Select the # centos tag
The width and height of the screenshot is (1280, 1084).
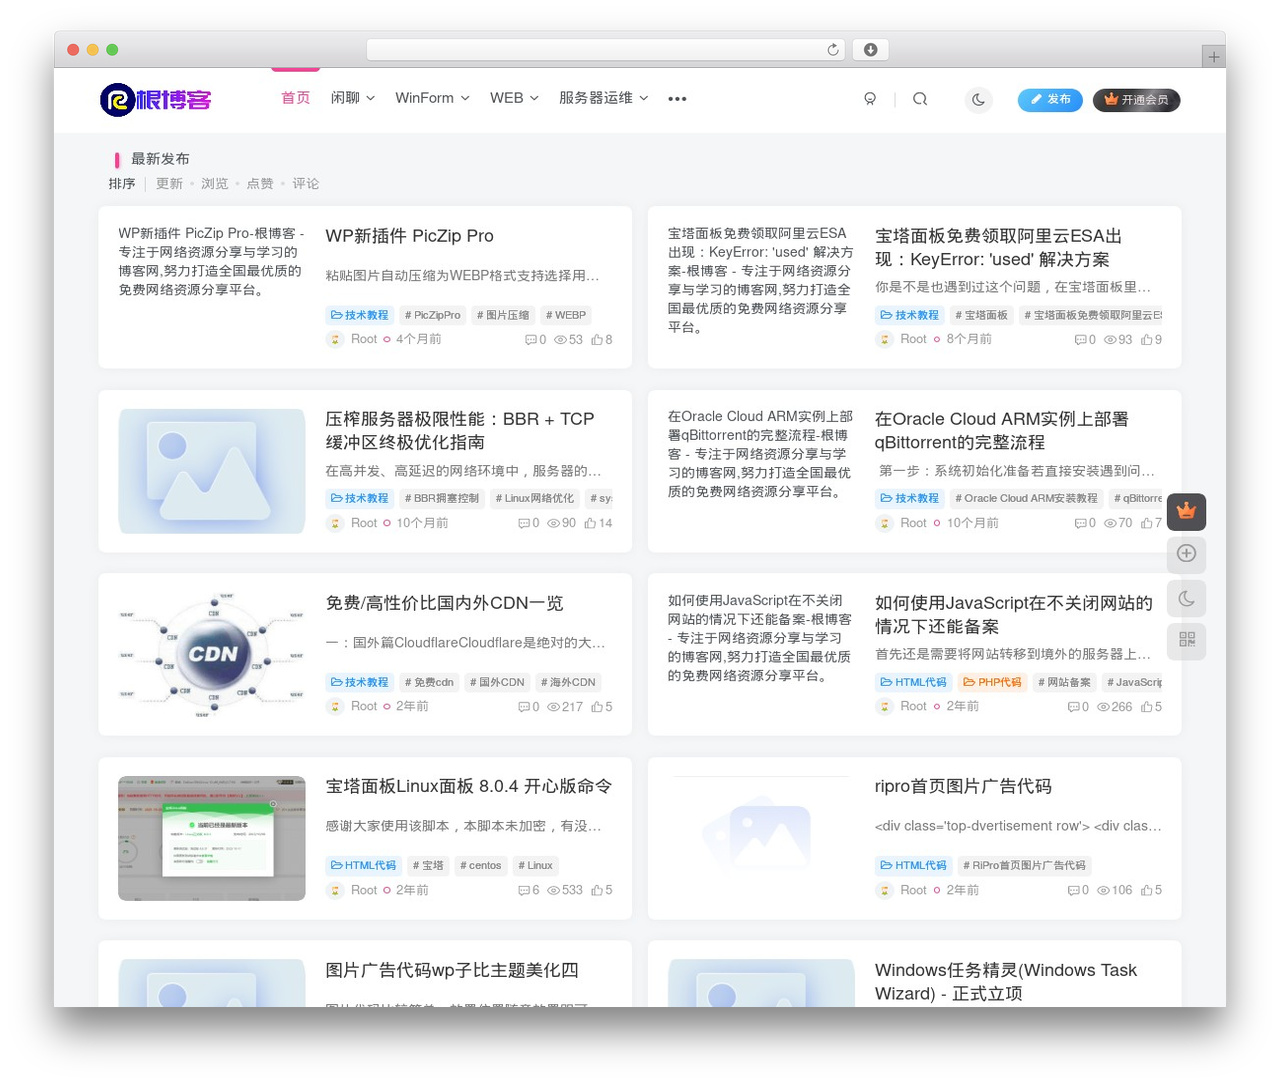(x=481, y=866)
